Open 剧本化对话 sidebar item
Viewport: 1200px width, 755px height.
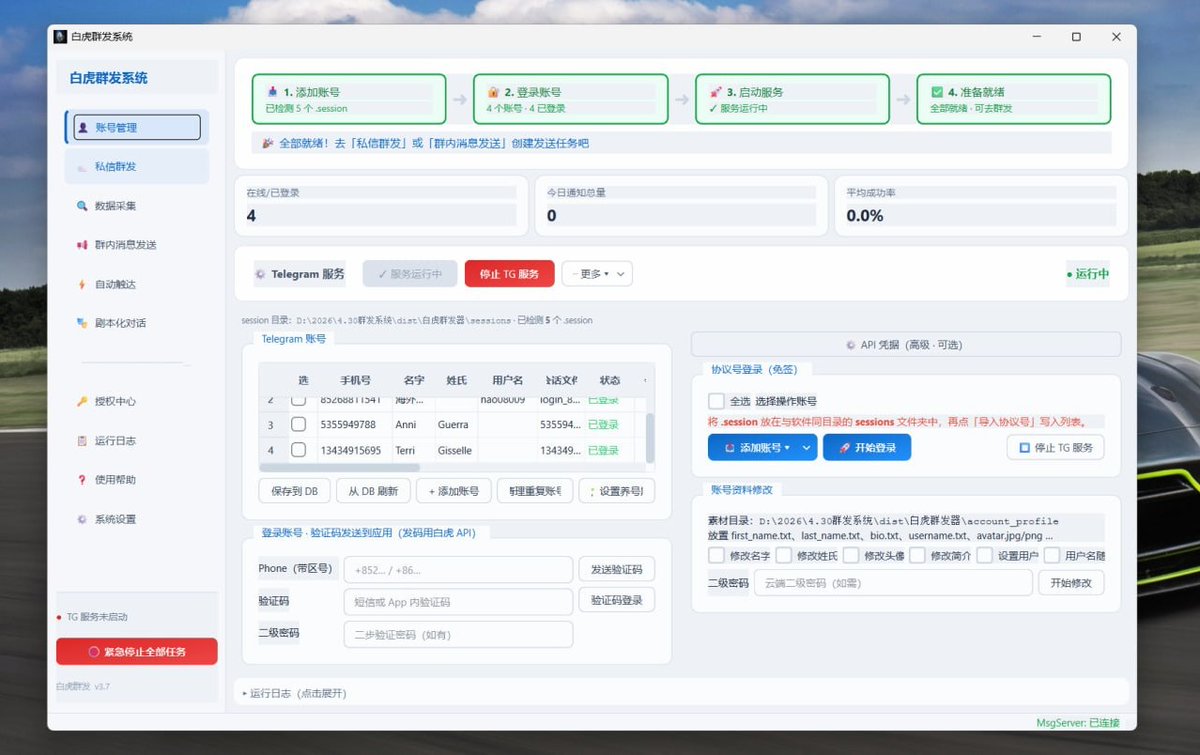(137, 323)
